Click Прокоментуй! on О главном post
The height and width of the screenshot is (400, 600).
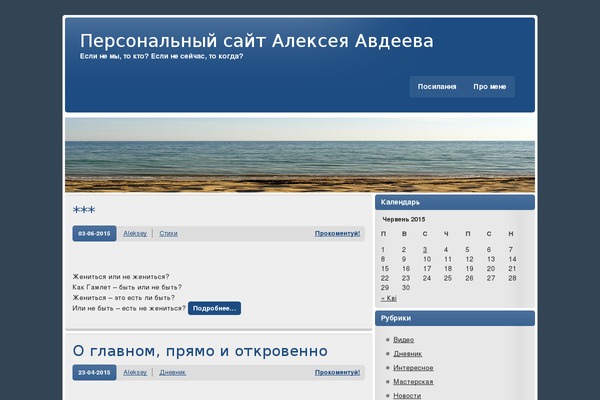coord(337,372)
